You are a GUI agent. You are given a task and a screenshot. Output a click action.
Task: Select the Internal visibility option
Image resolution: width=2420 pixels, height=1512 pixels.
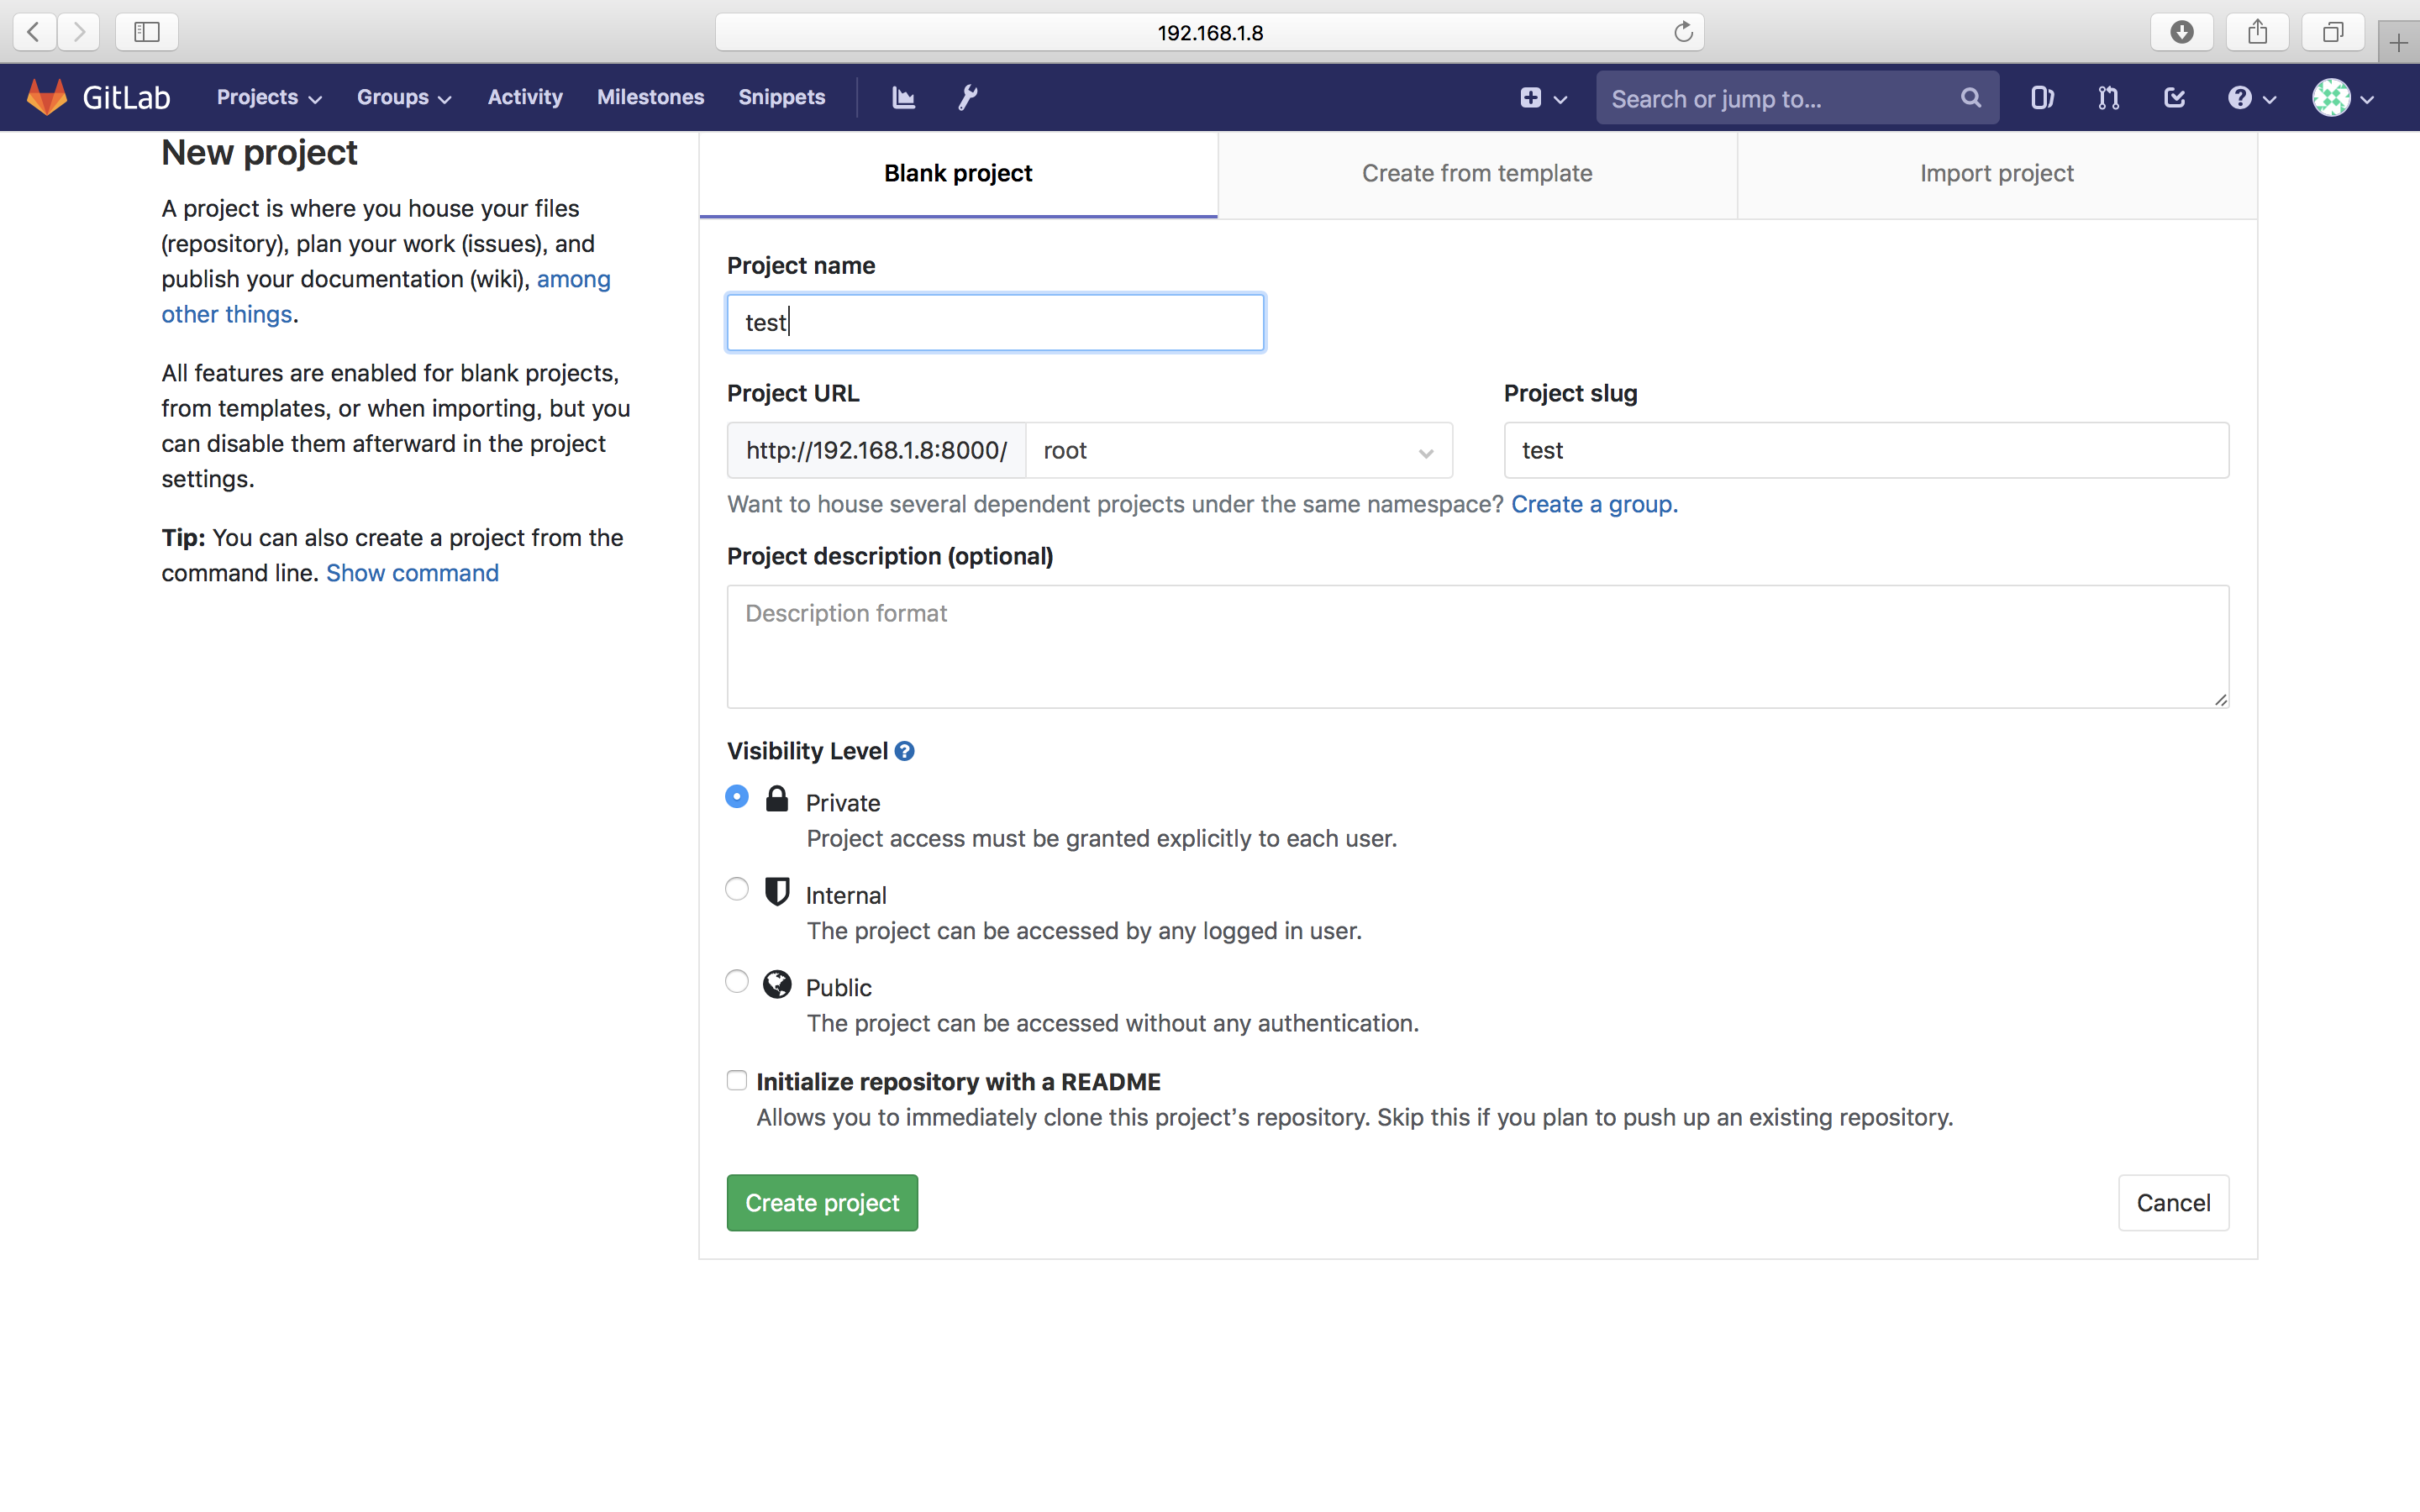click(x=737, y=888)
